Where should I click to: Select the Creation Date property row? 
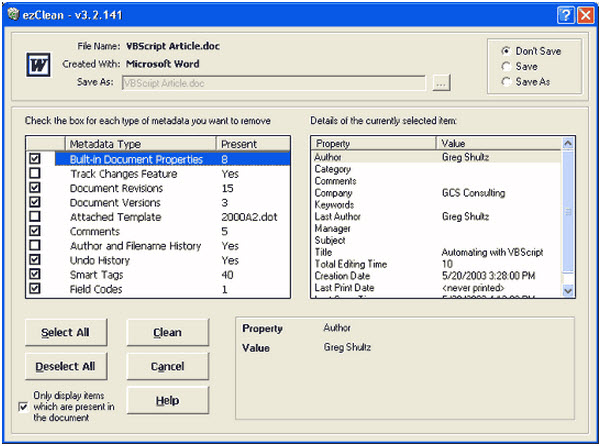pyautogui.click(x=437, y=275)
